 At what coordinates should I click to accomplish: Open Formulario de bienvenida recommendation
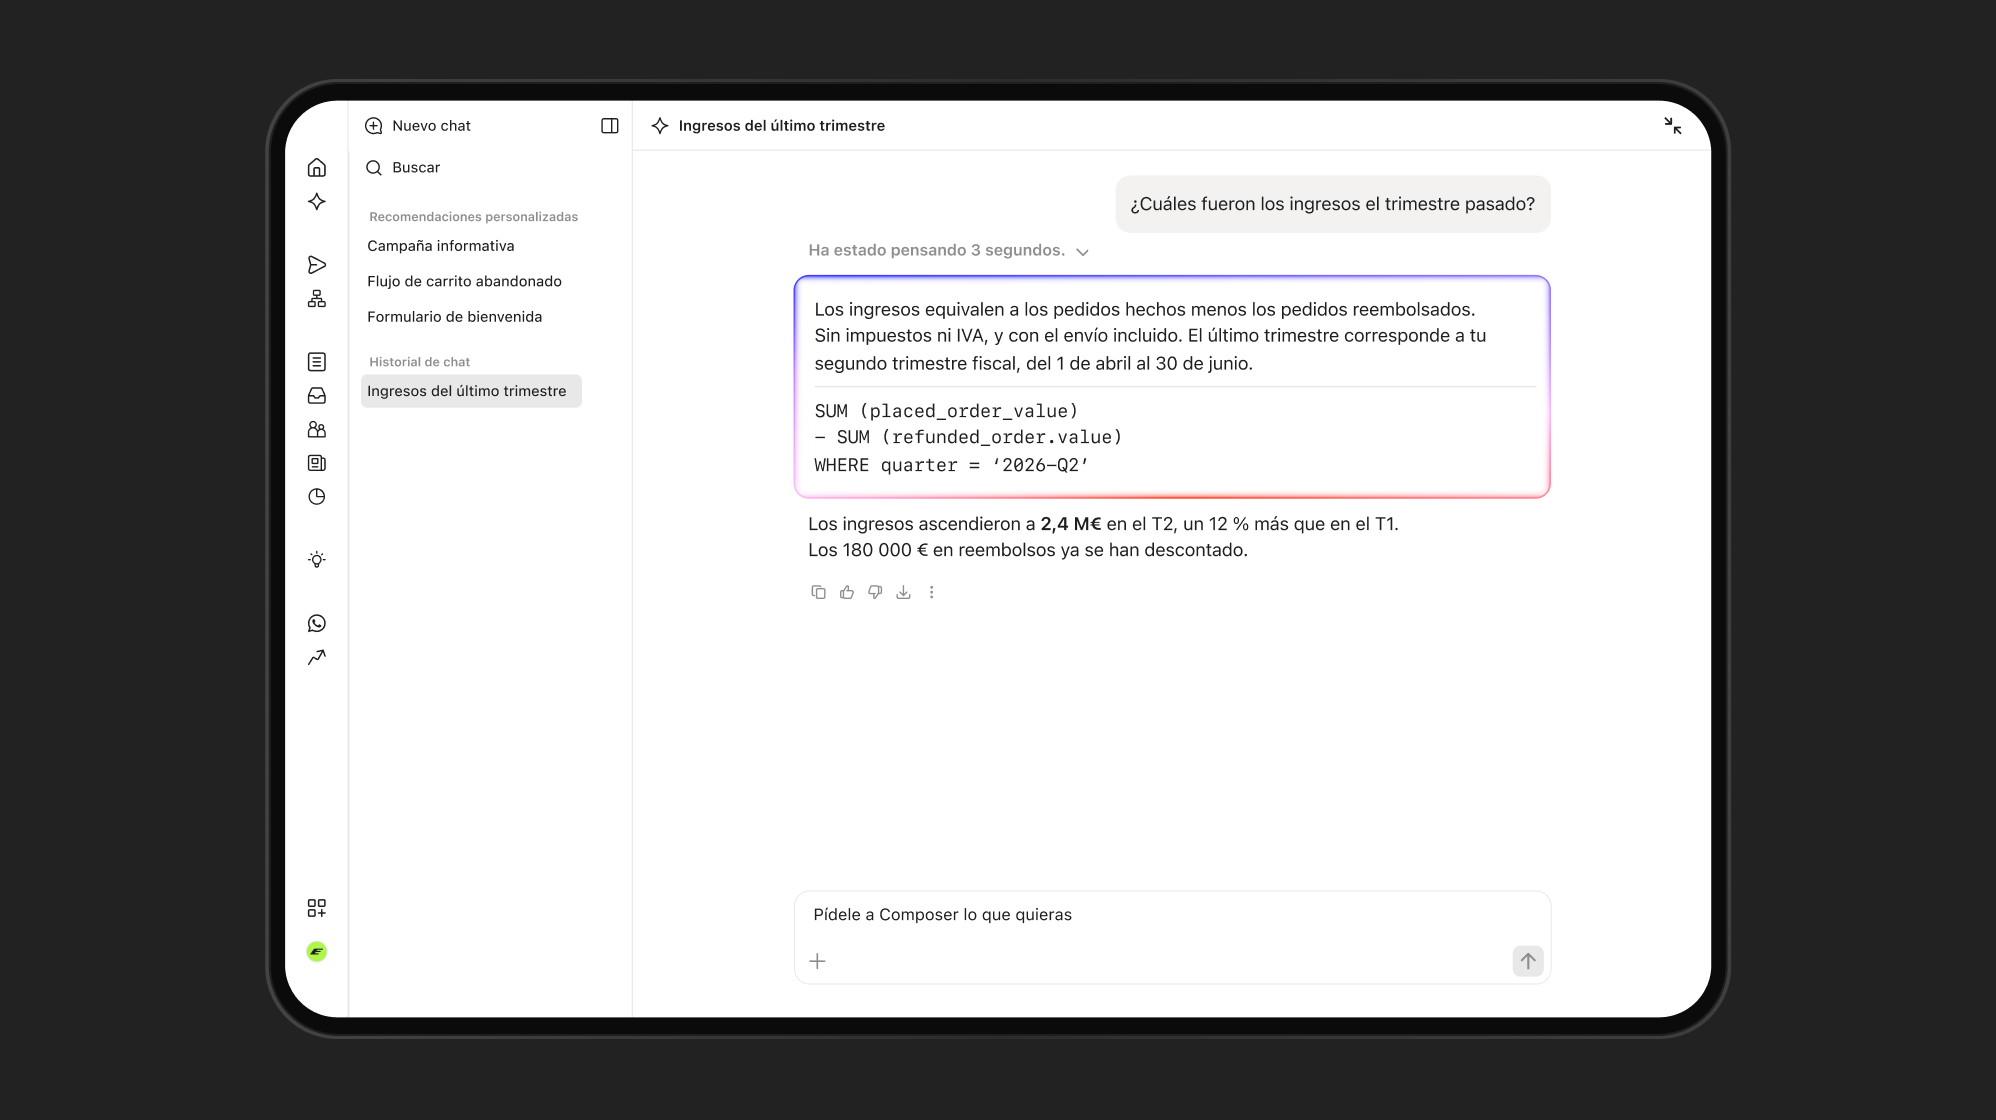coord(454,317)
